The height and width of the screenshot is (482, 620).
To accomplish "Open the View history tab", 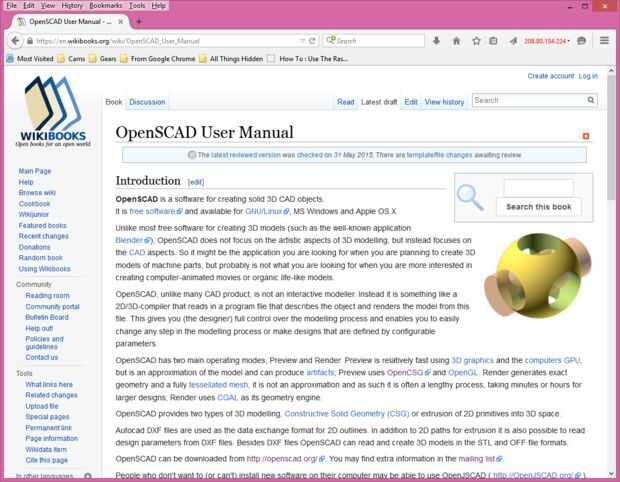I will (444, 102).
